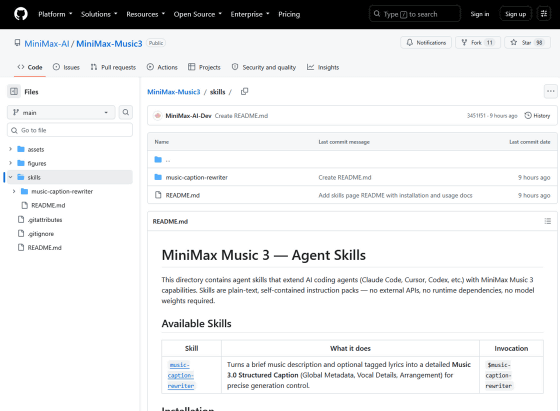Open the GitHub homepage logo
This screenshot has width=560, height=411.
click(x=21, y=14)
